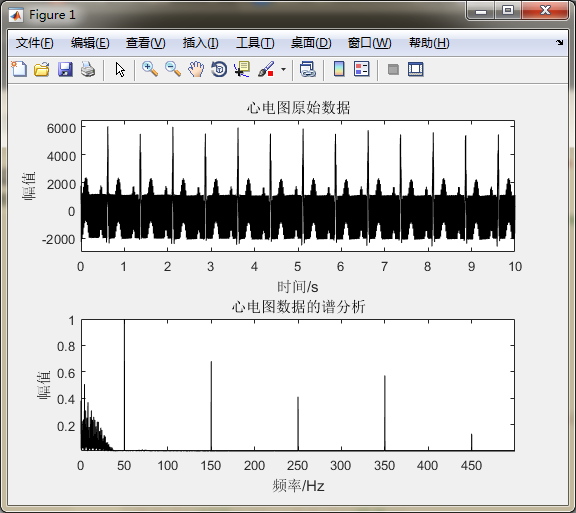576x513 pixels.
Task: Click the -2000 tick label on upper plot
Action: 59,240
